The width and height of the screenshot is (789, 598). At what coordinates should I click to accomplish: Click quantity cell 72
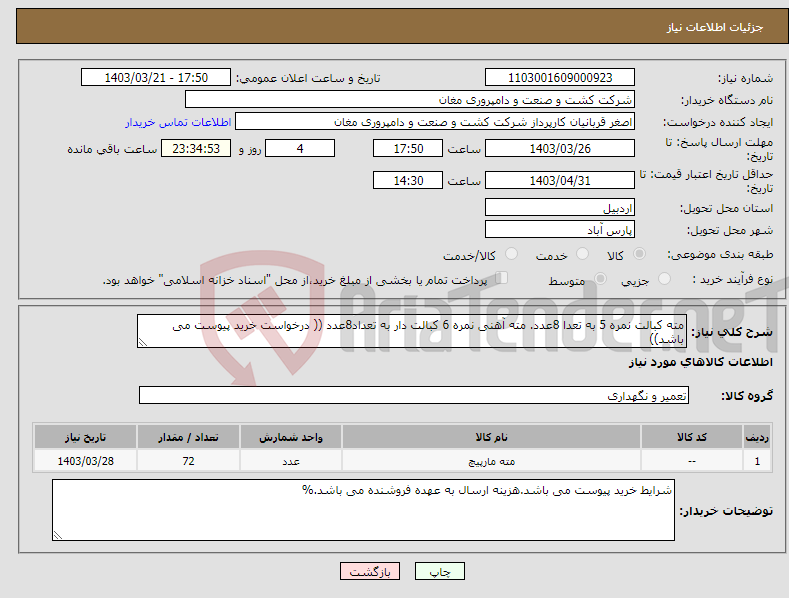coord(188,461)
